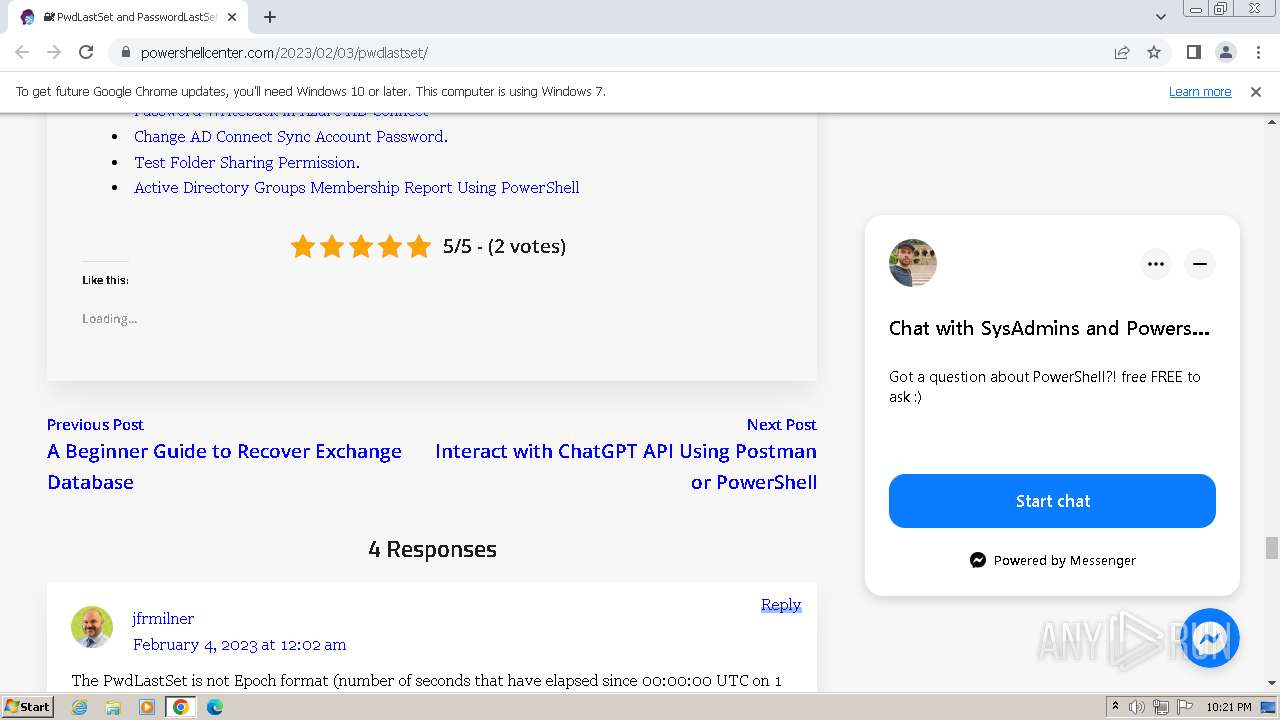Minimize the Messenger chat widget
The width and height of the screenshot is (1280, 720).
point(1200,264)
